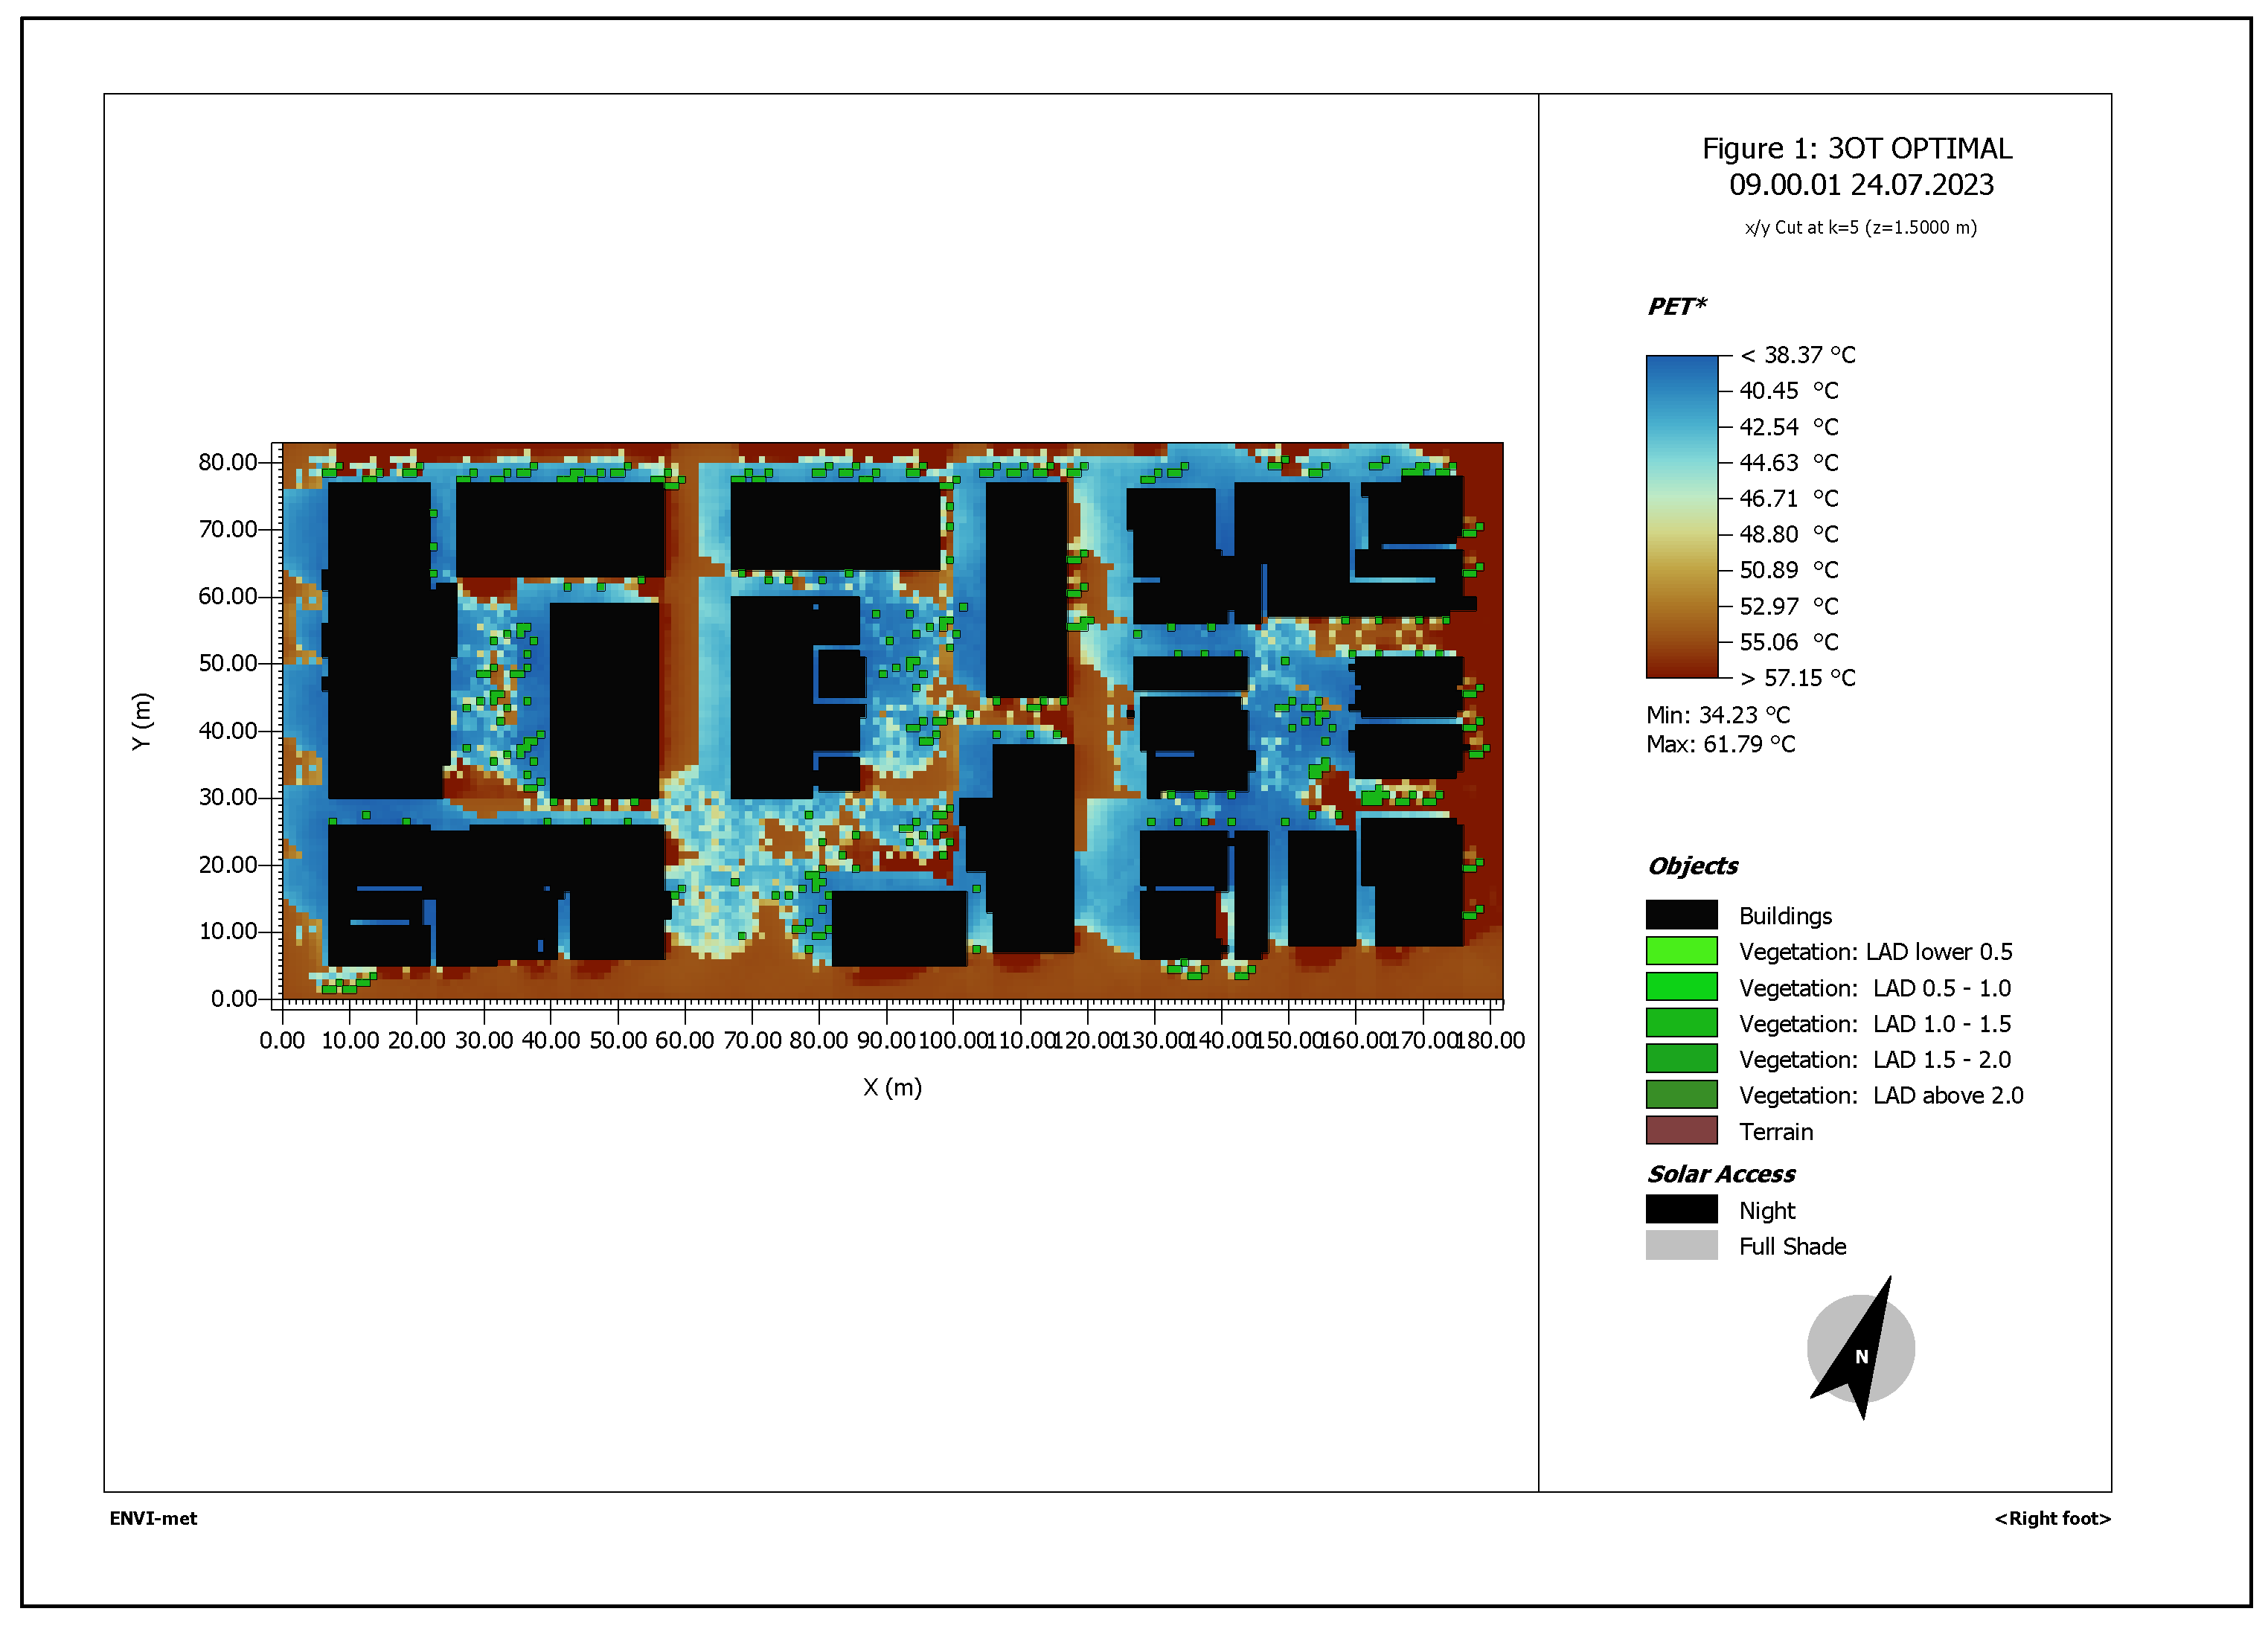Click the Max: 61.79 °C value text
Screen dimensions: 2268x1626
(1720, 744)
